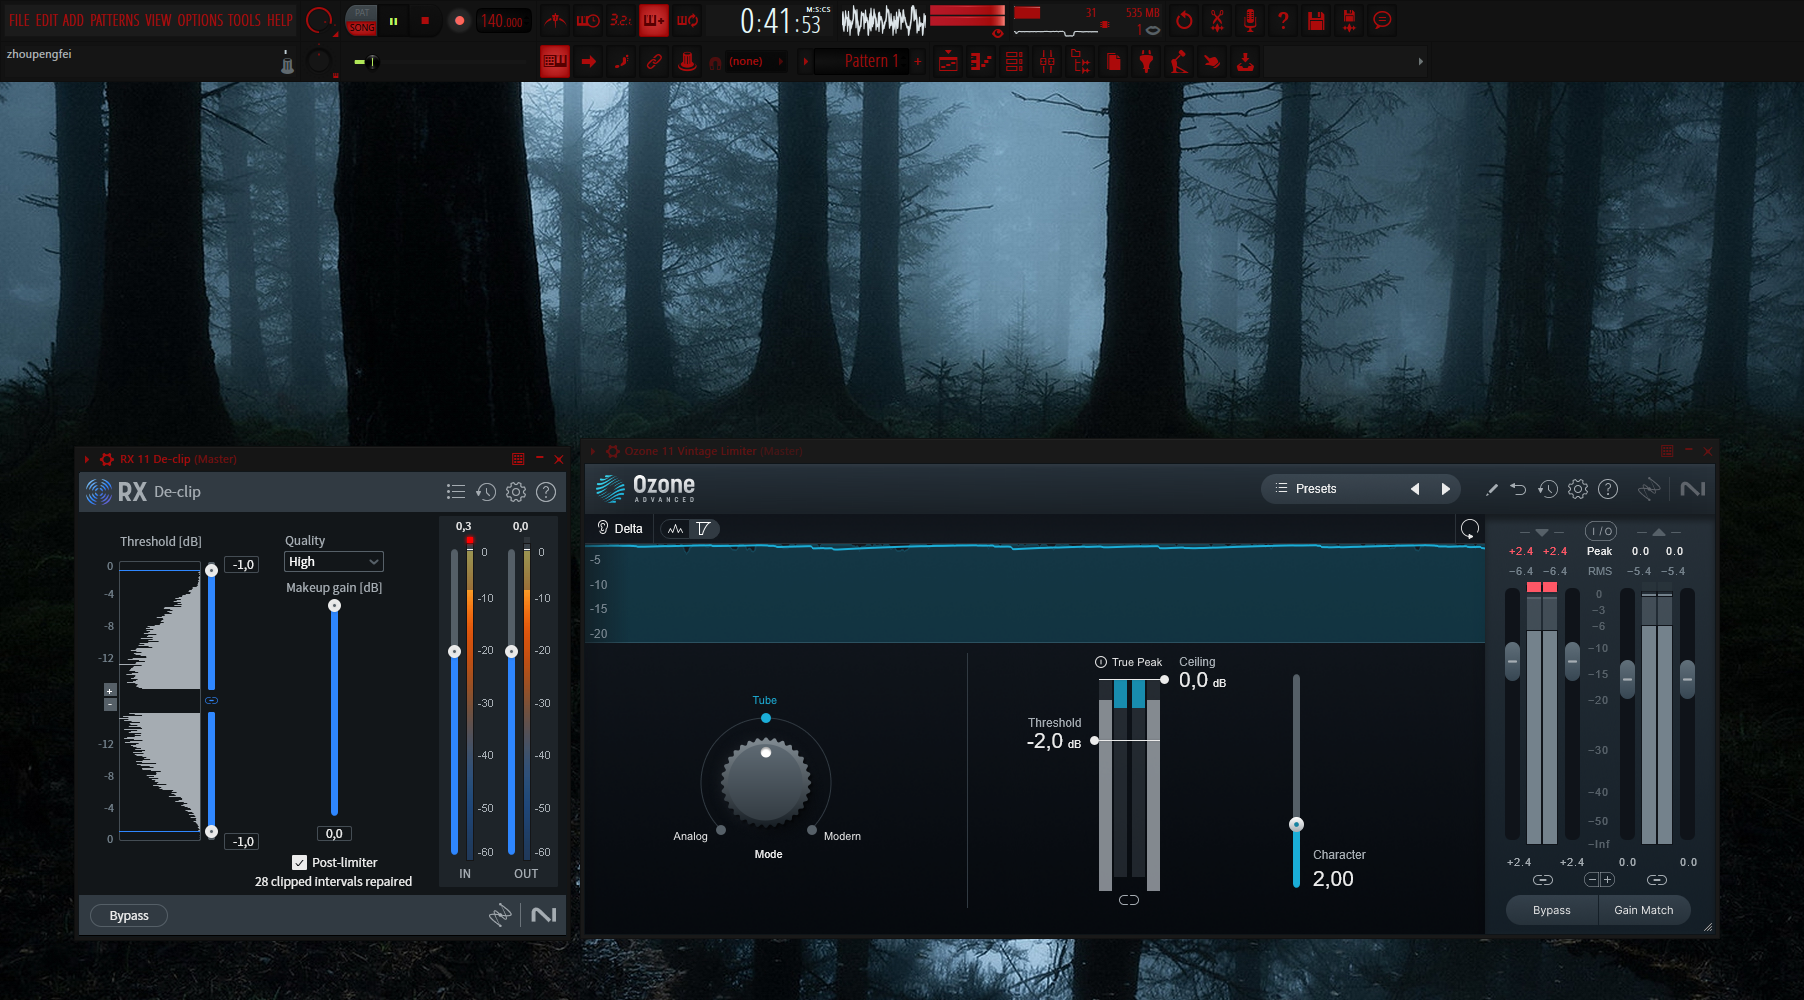Open the FILE menu
Viewport: 1804px width, 1000px height.
click(x=19, y=20)
